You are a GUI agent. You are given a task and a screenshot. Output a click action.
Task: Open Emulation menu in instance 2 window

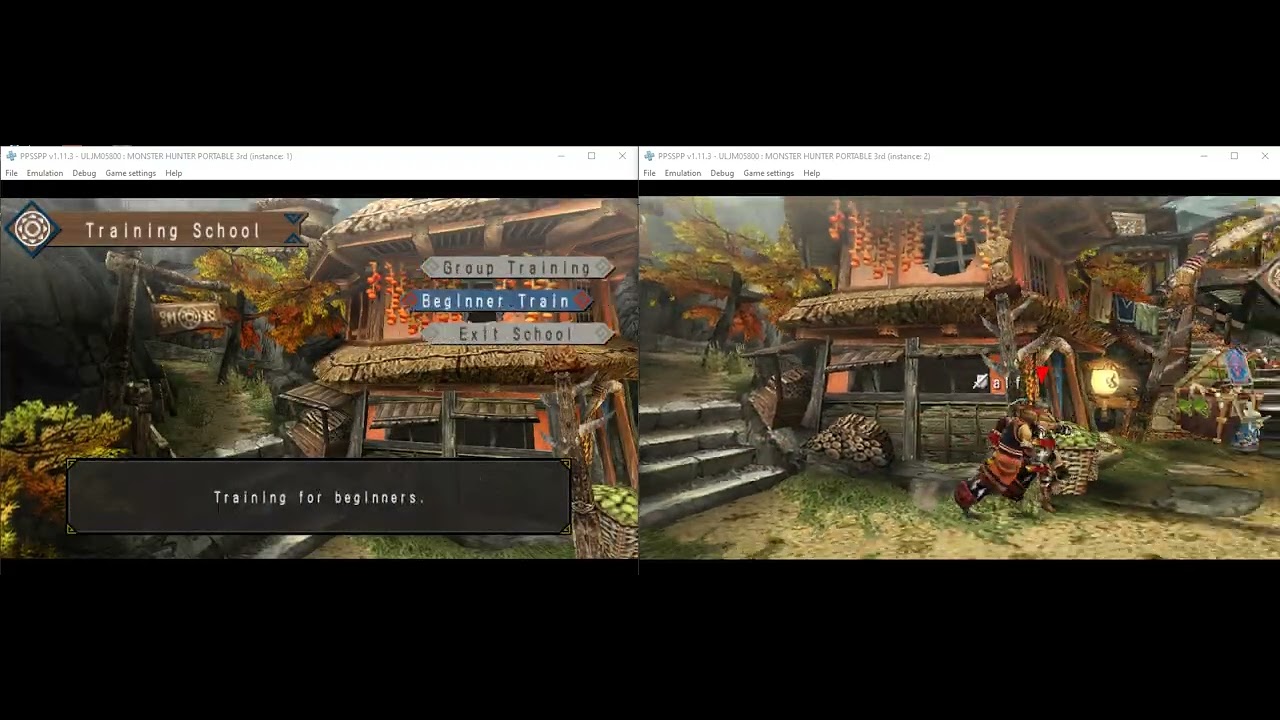683,173
